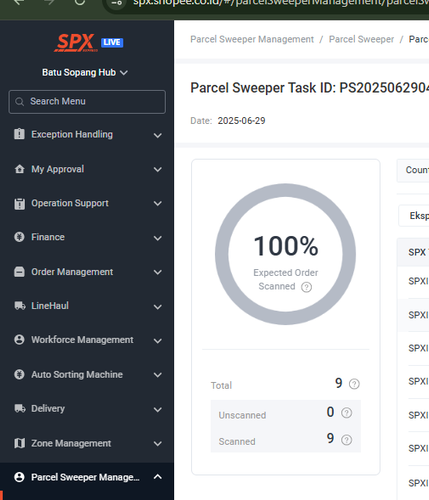The height and width of the screenshot is (500, 429).
Task: Click the Order Management box icon
Action: pyautogui.click(x=19, y=272)
